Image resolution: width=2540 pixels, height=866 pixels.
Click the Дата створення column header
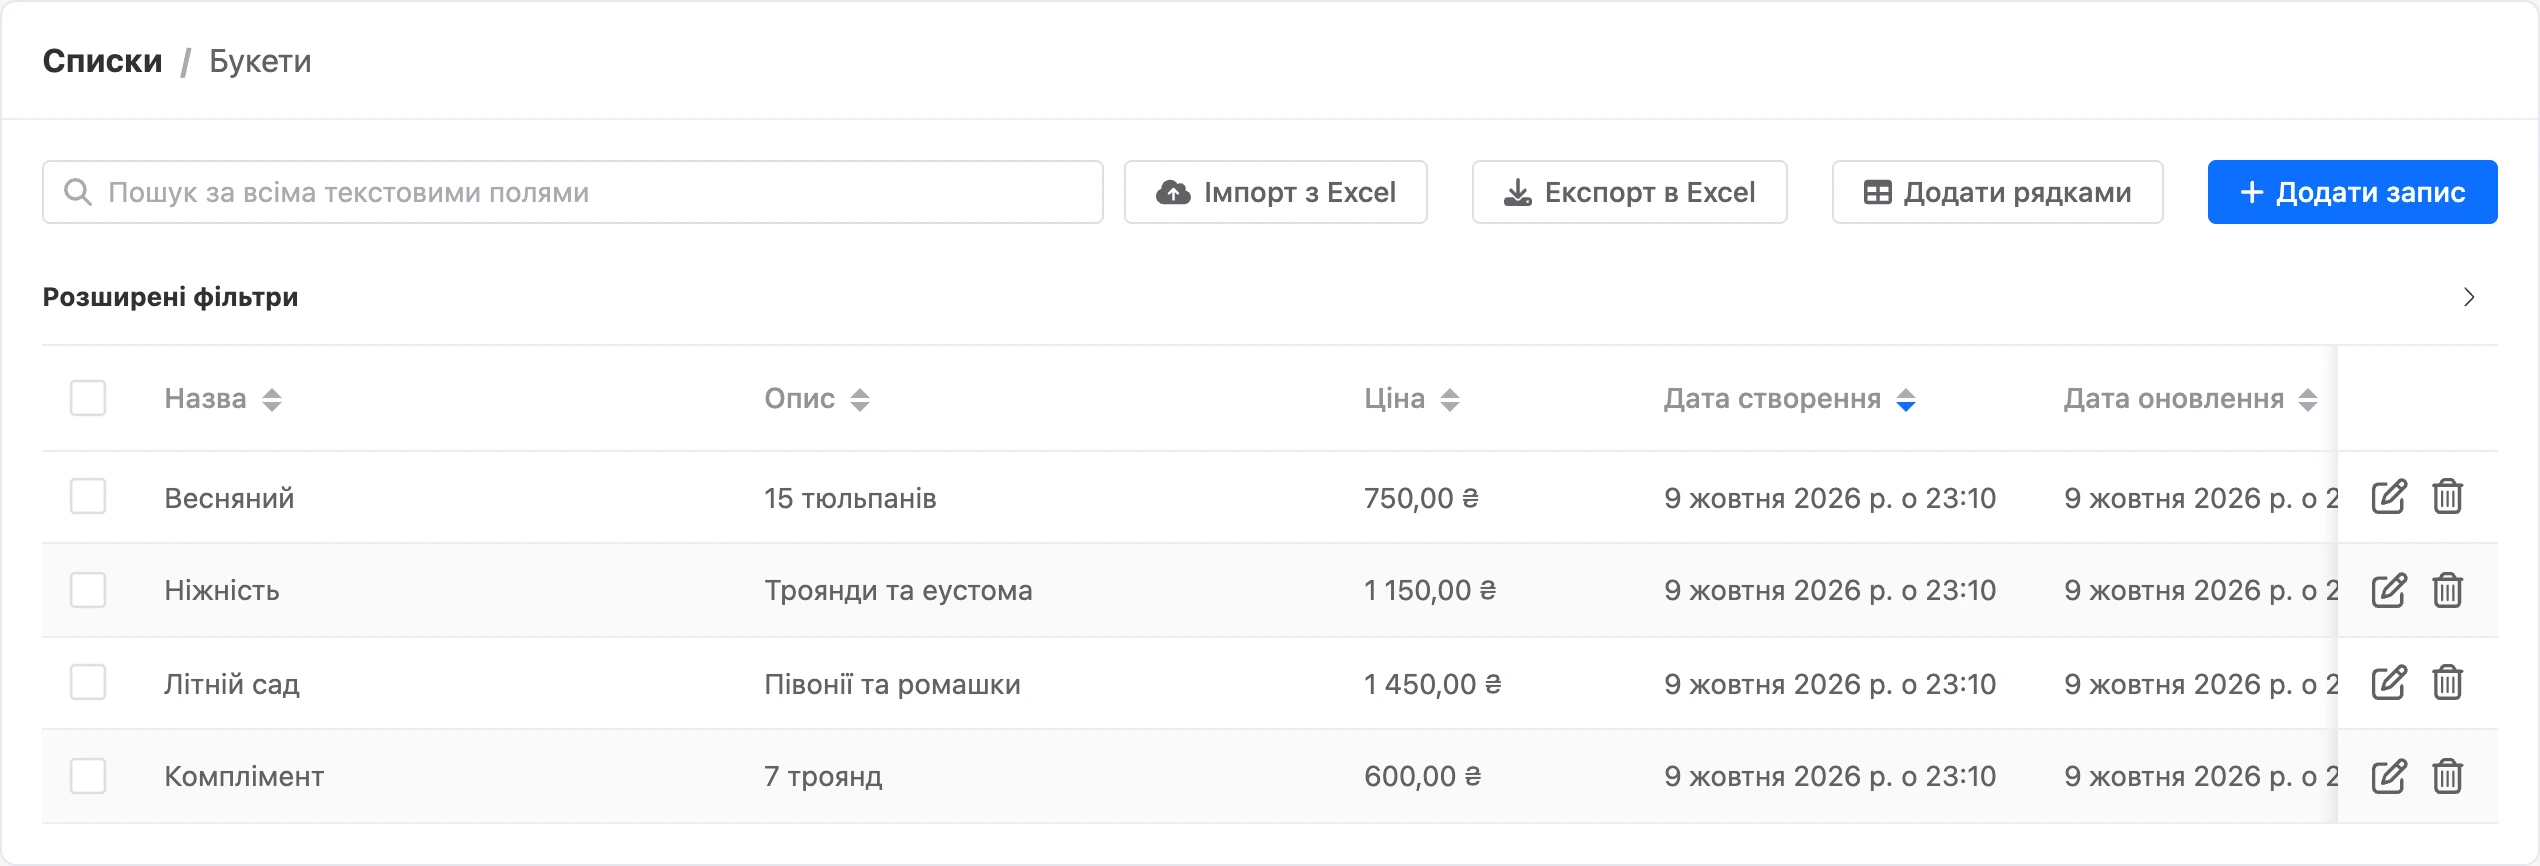click(1772, 398)
